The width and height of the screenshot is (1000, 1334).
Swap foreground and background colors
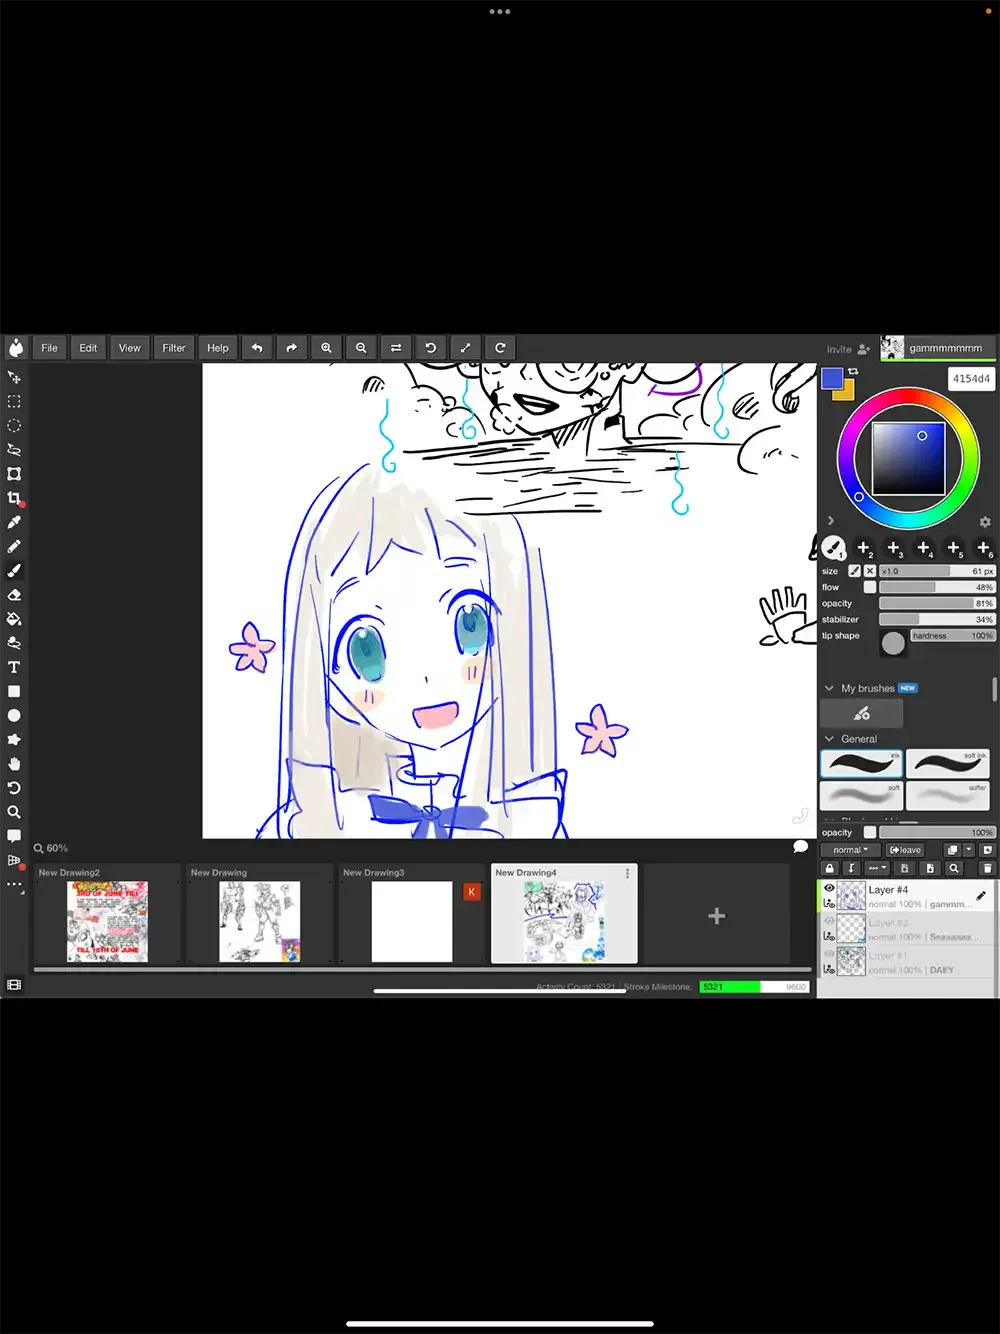click(853, 371)
